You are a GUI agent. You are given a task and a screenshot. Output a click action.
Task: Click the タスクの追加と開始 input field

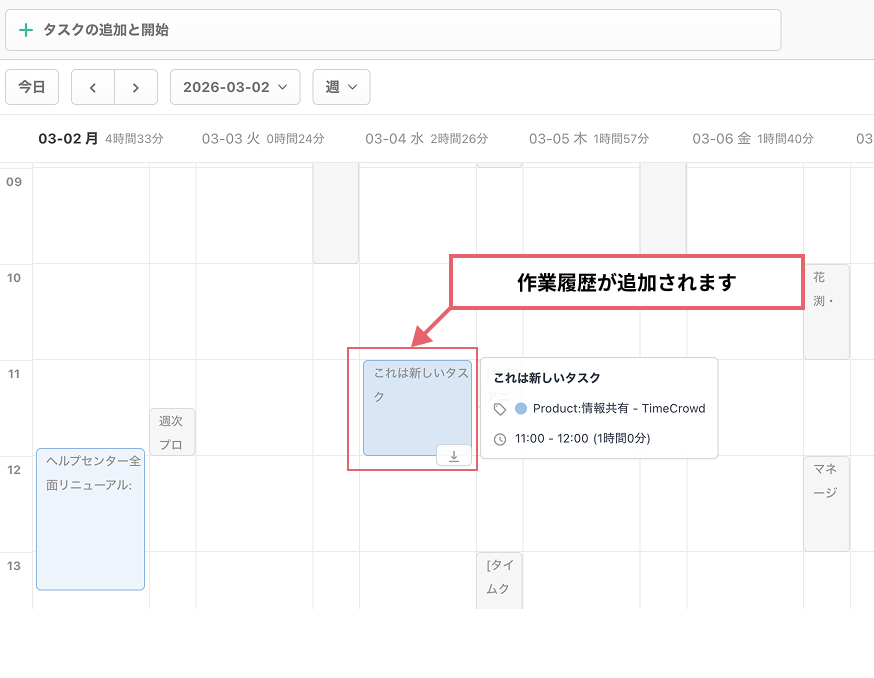click(x=300, y=30)
